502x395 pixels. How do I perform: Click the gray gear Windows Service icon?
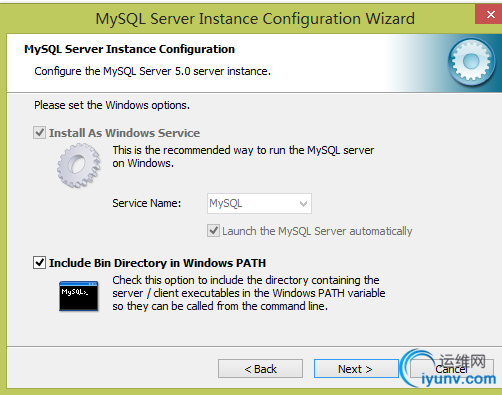(79, 165)
